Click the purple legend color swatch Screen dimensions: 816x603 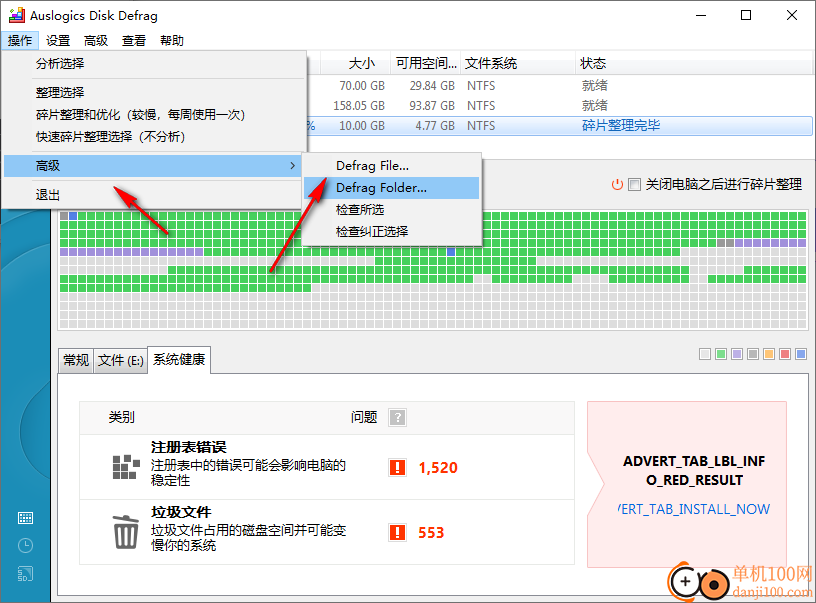737,354
